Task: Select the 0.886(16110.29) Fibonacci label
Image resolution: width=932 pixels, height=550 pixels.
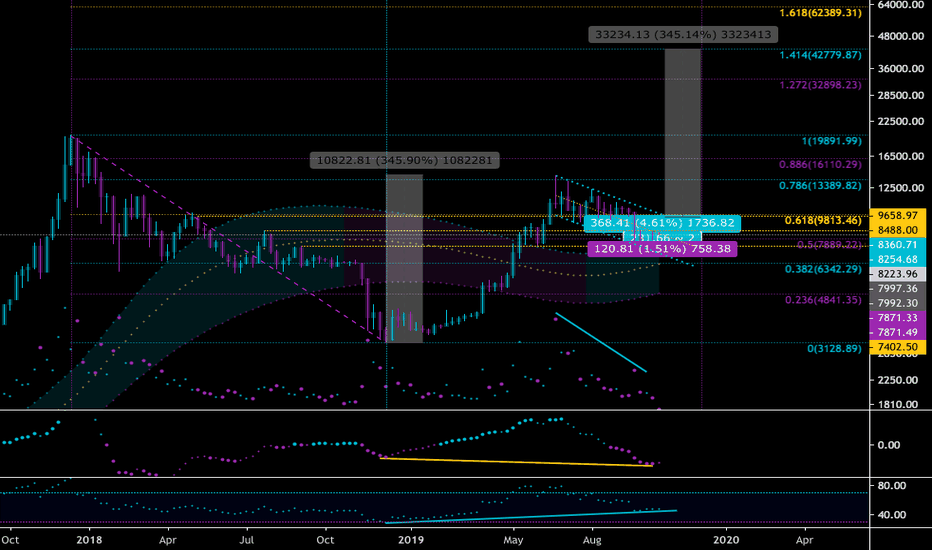Action: click(820, 164)
